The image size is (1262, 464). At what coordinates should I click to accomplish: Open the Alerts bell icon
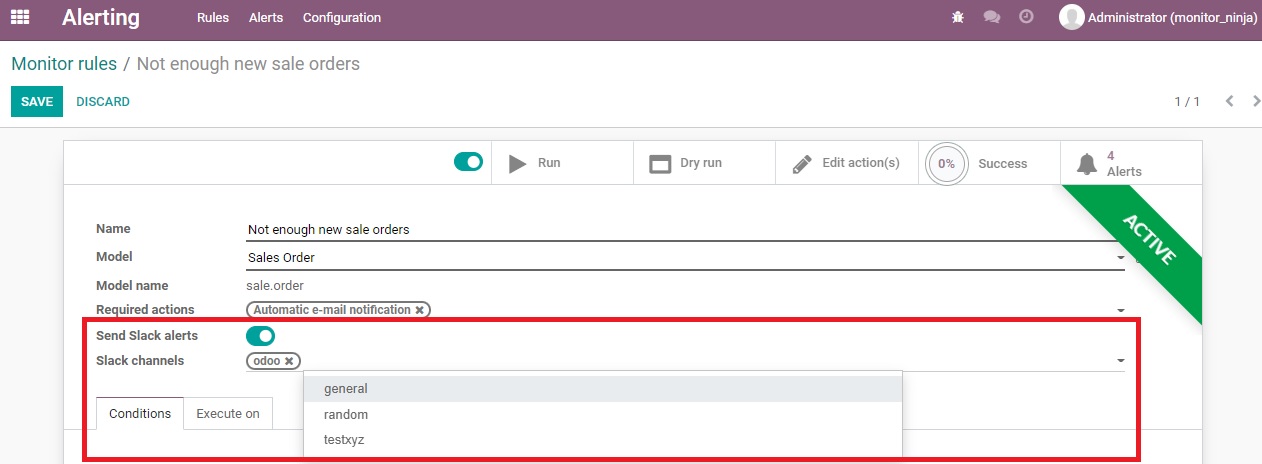(1086, 163)
